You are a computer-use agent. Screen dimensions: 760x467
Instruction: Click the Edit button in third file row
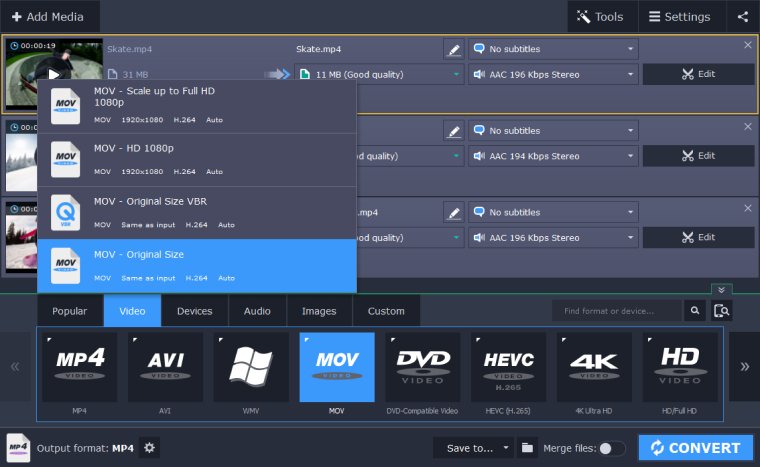(x=698, y=237)
